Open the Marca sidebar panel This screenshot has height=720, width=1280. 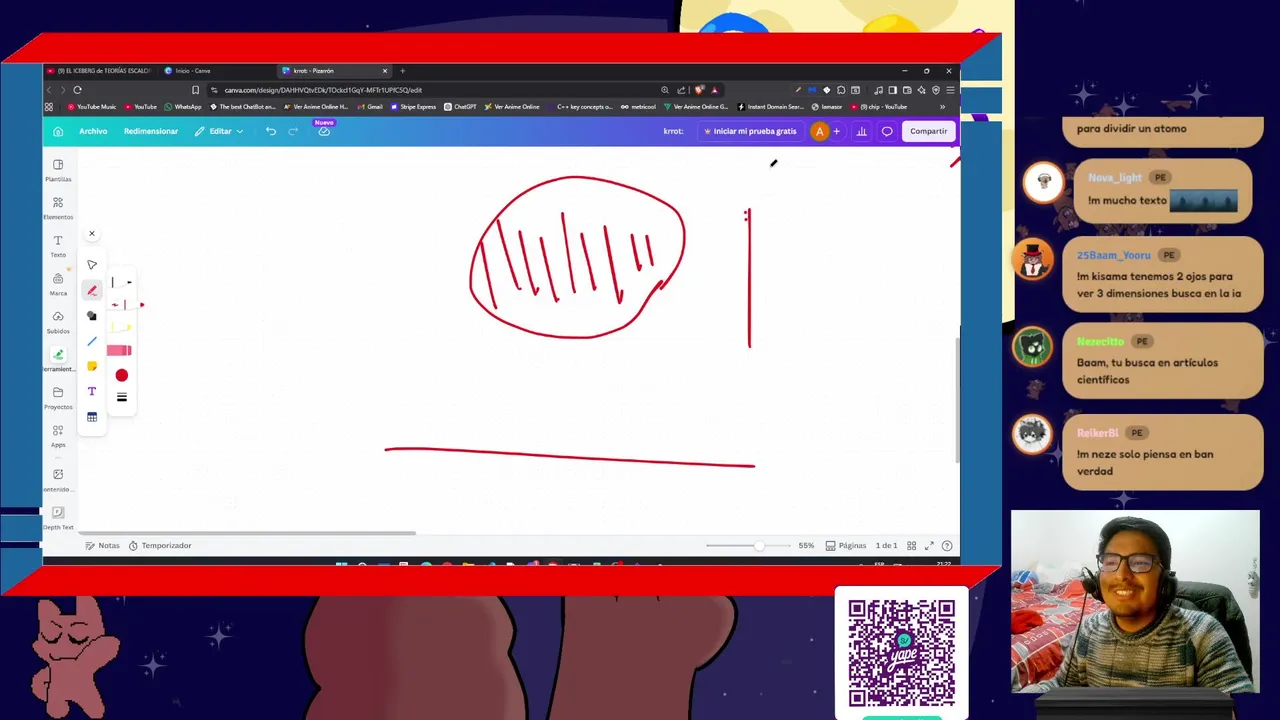(x=58, y=284)
